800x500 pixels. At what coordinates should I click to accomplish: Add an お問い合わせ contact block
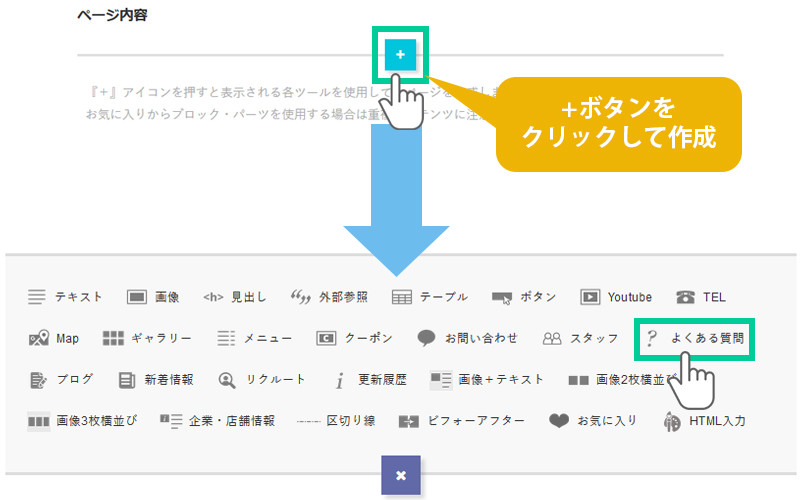[x=468, y=338]
